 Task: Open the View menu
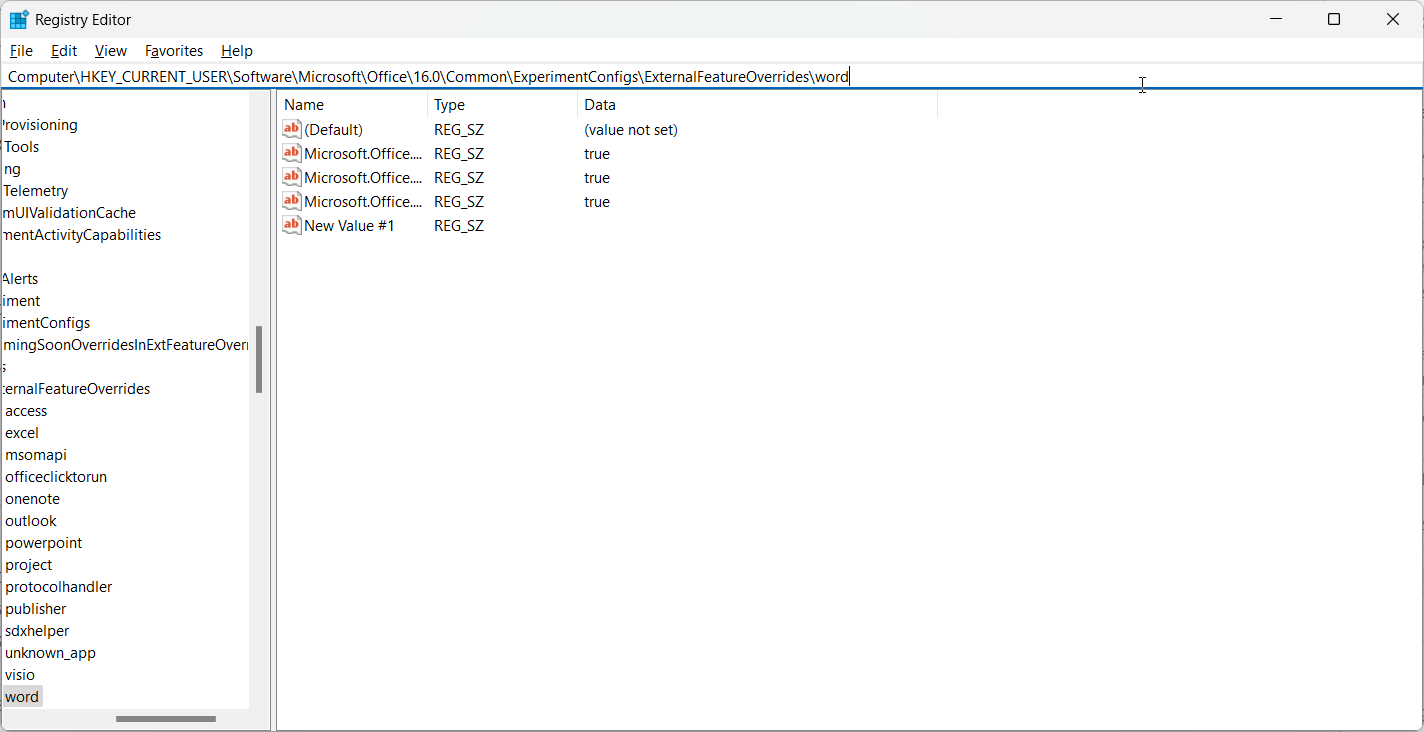pyautogui.click(x=111, y=50)
